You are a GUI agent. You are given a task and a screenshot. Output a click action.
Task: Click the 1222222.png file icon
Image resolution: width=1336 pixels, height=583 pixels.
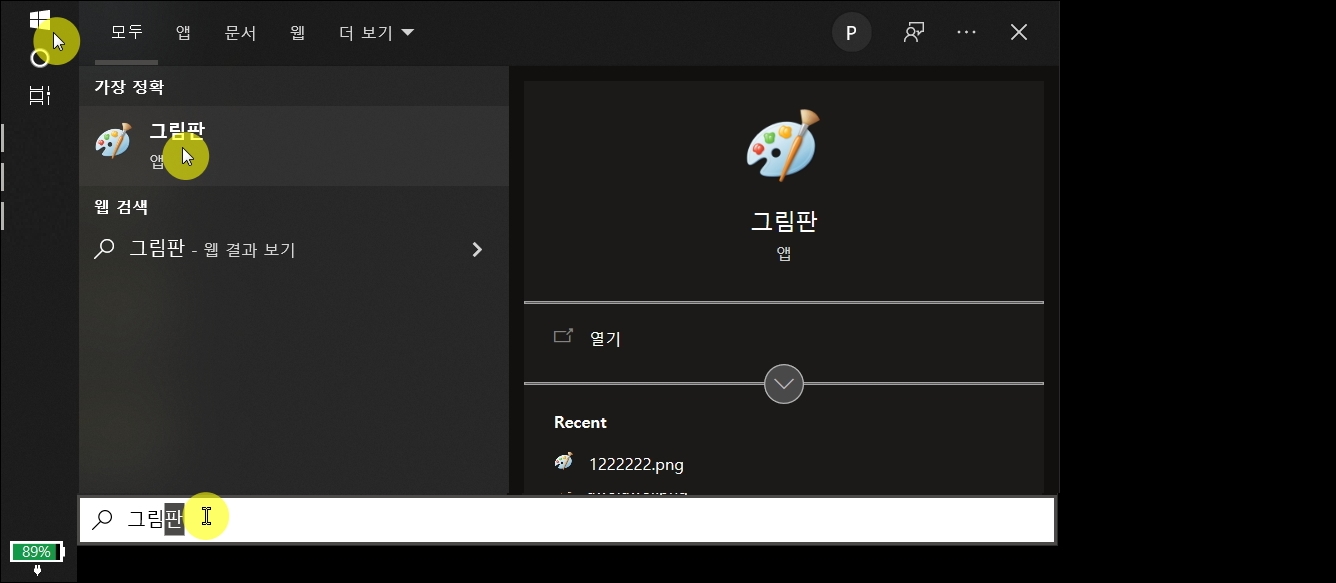click(x=564, y=462)
